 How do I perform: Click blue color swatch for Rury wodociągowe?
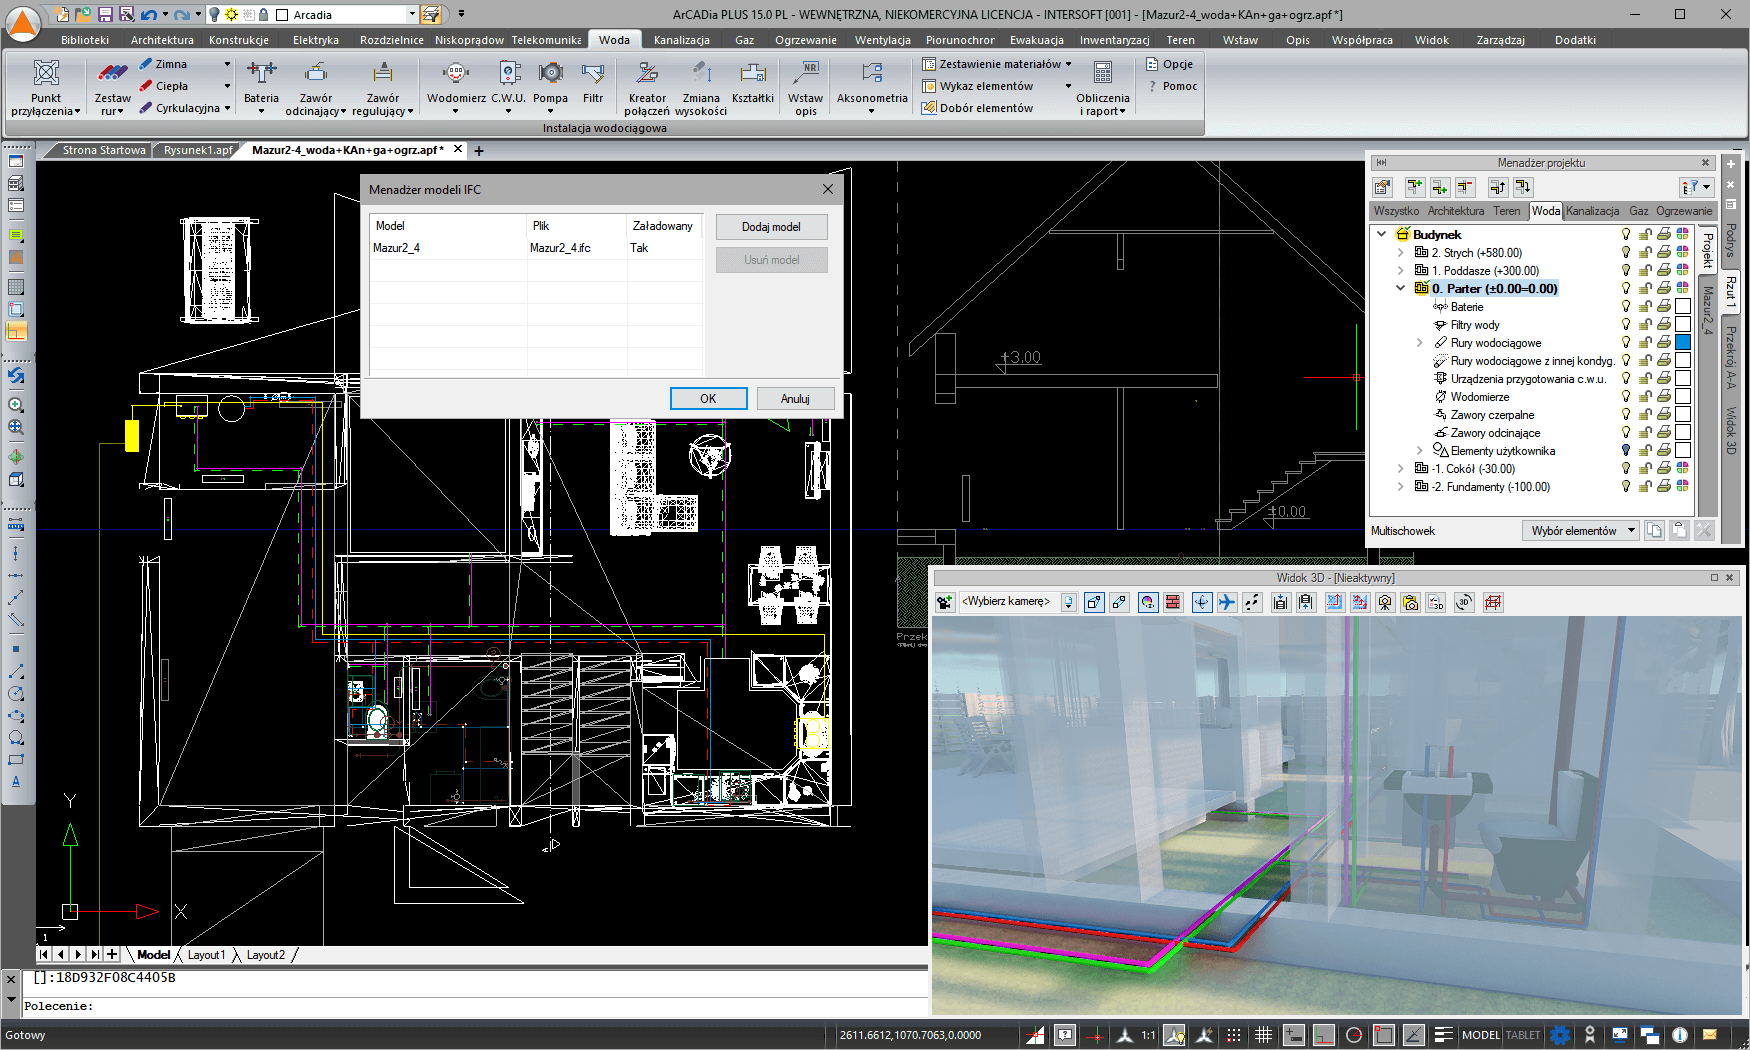[1683, 343]
